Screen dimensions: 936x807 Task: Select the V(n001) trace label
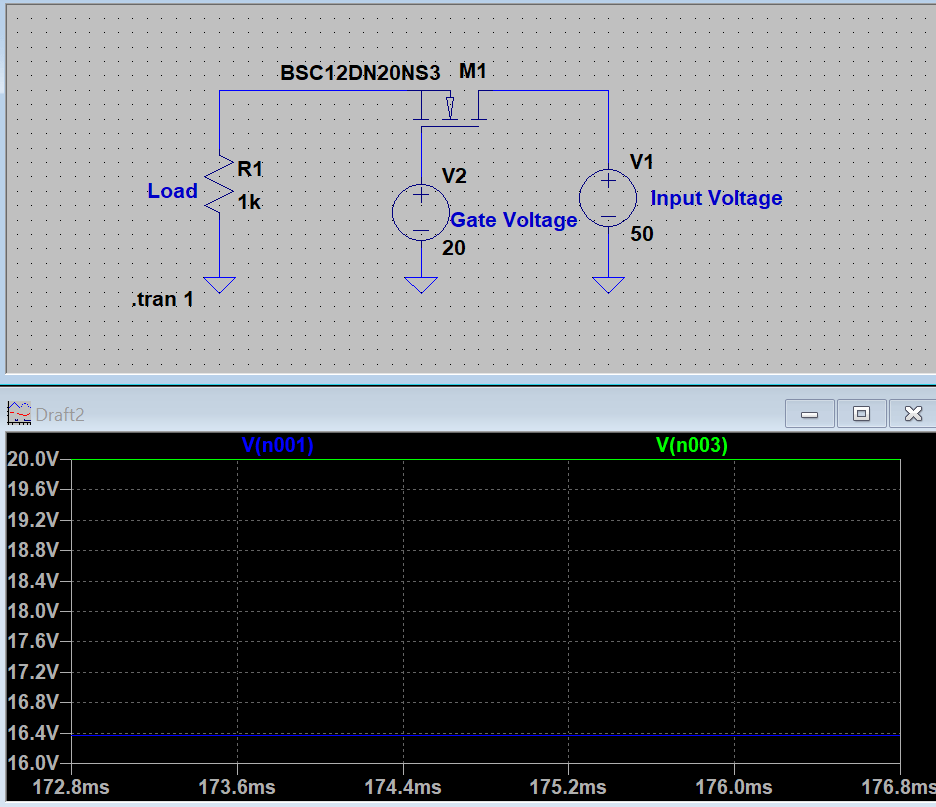278,445
